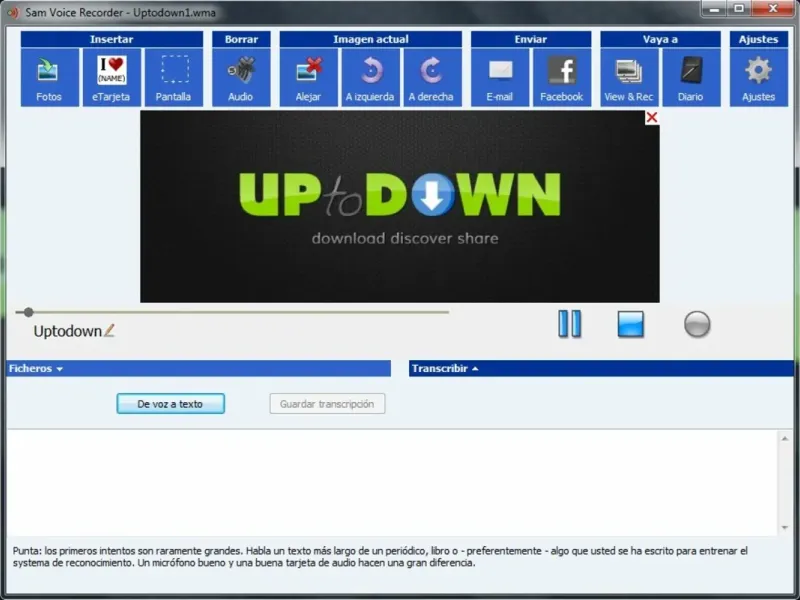Image resolution: width=800 pixels, height=600 pixels.
Task: Click the playback position slider knob
Action: [x=29, y=312]
